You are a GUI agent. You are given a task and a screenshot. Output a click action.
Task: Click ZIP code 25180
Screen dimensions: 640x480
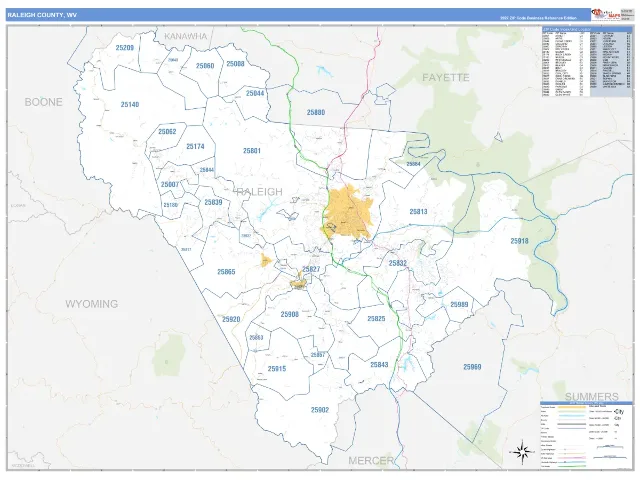171,205
